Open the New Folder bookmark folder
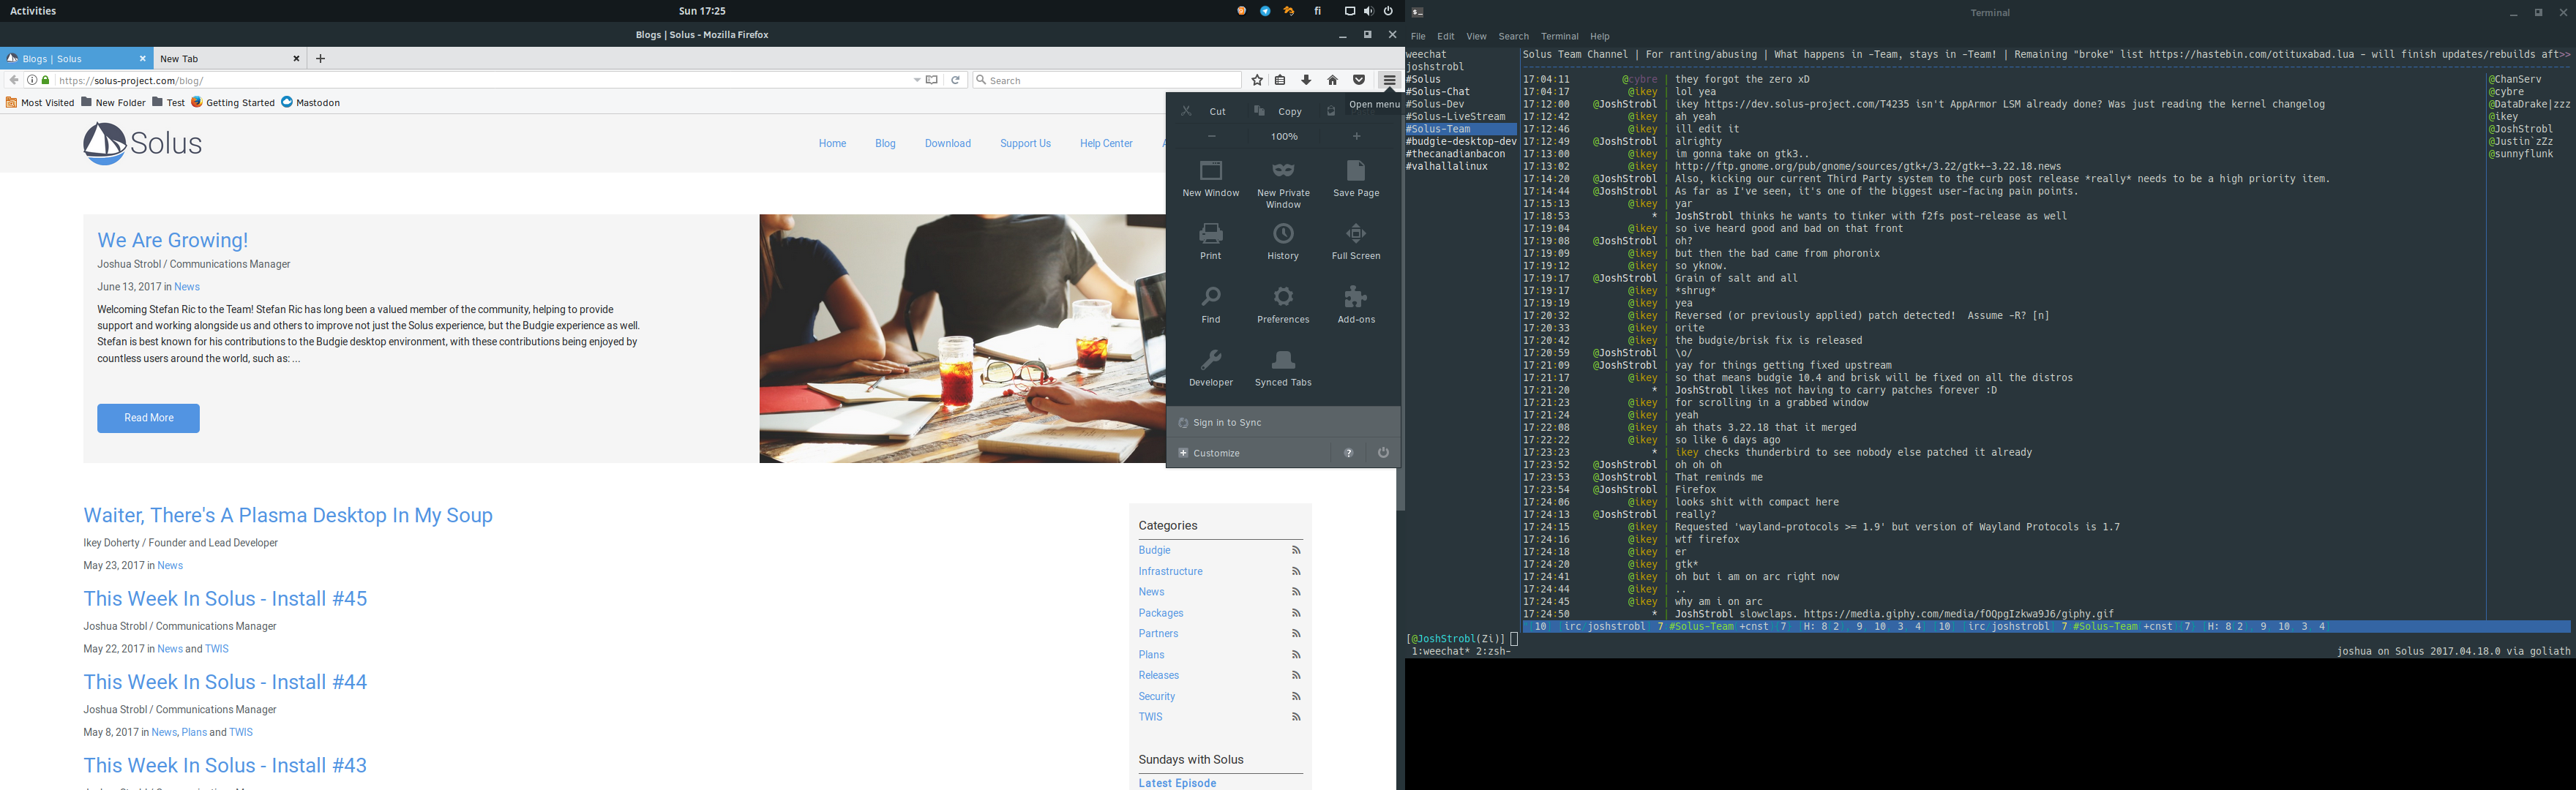 [113, 102]
